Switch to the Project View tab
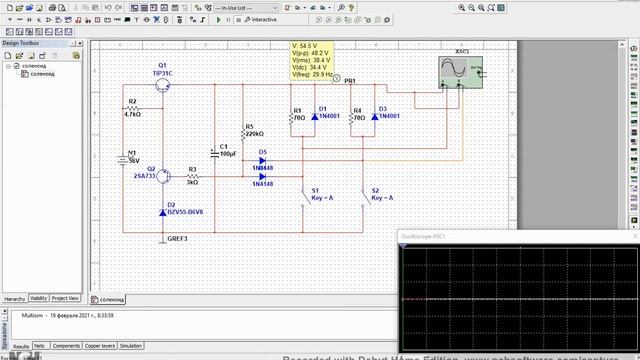This screenshot has height=360, width=640. click(x=65, y=298)
